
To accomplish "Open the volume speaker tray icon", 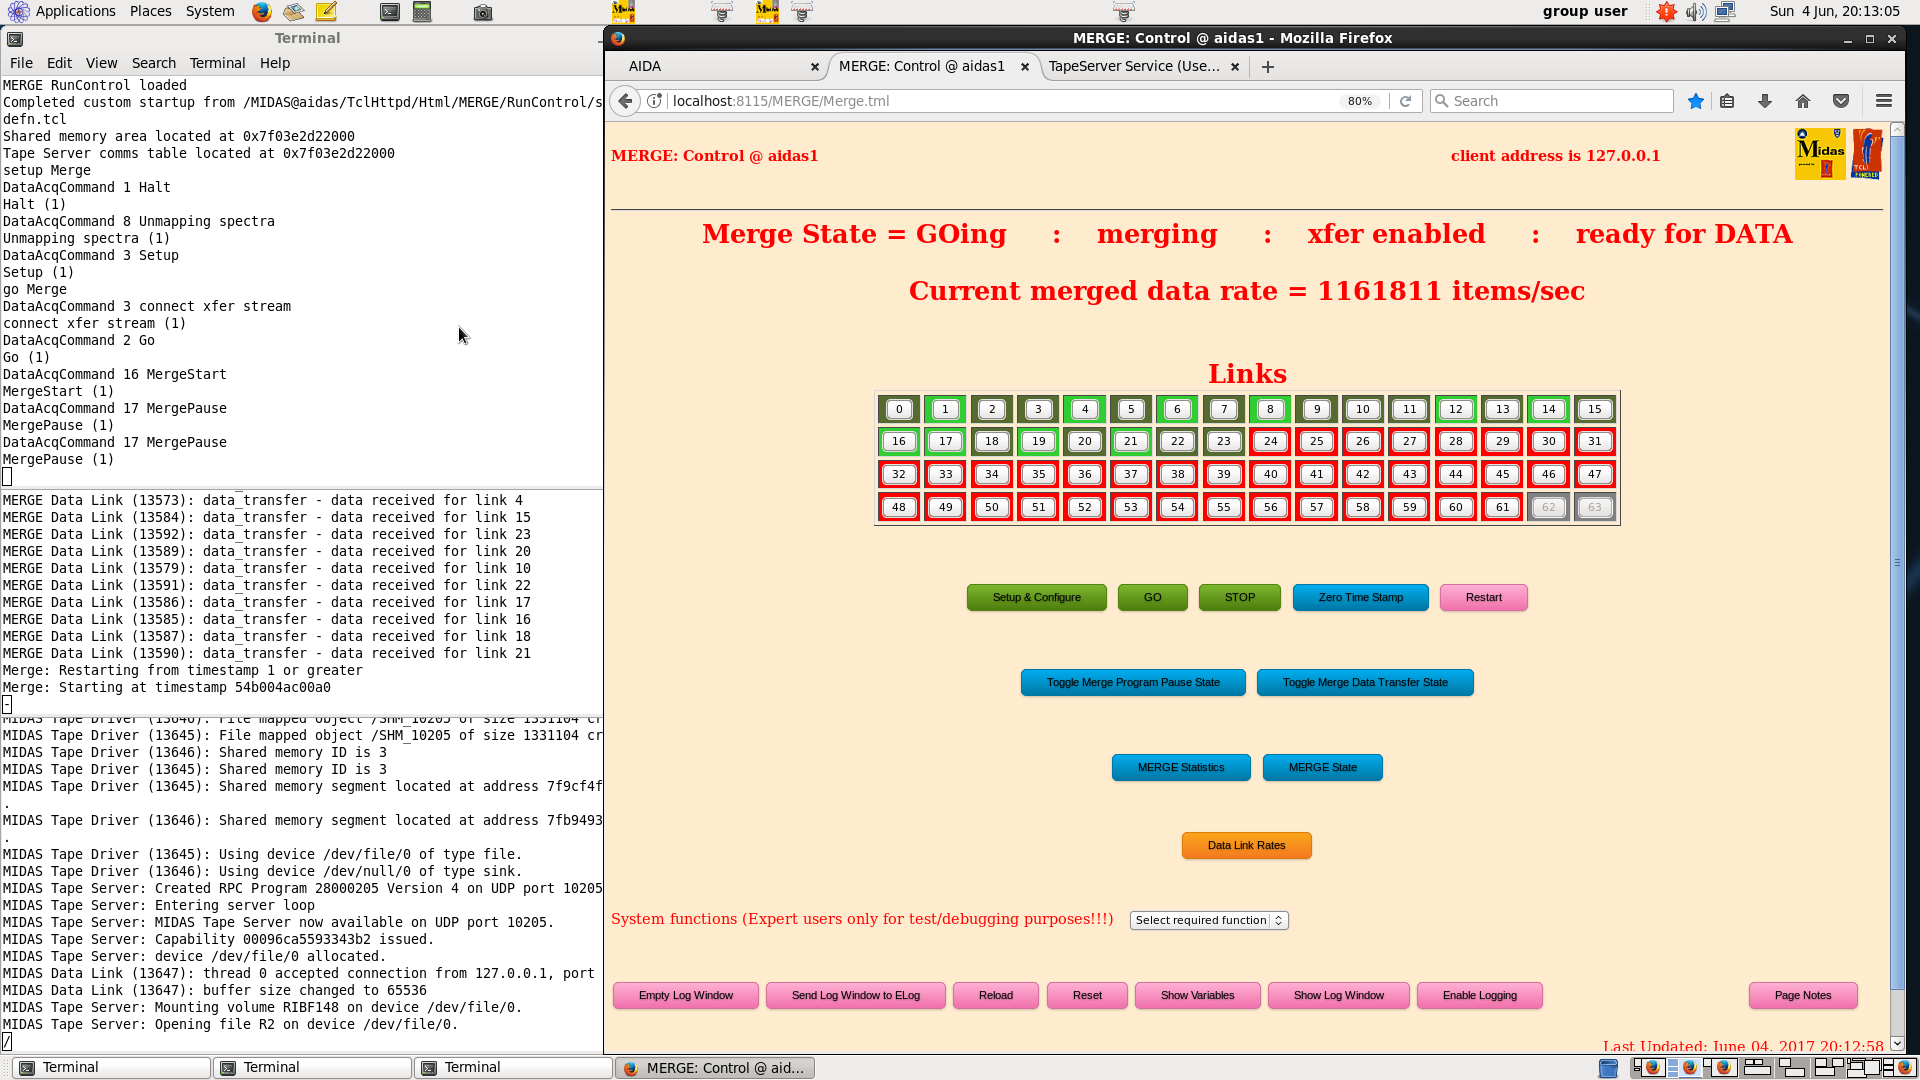I will tap(1695, 12).
